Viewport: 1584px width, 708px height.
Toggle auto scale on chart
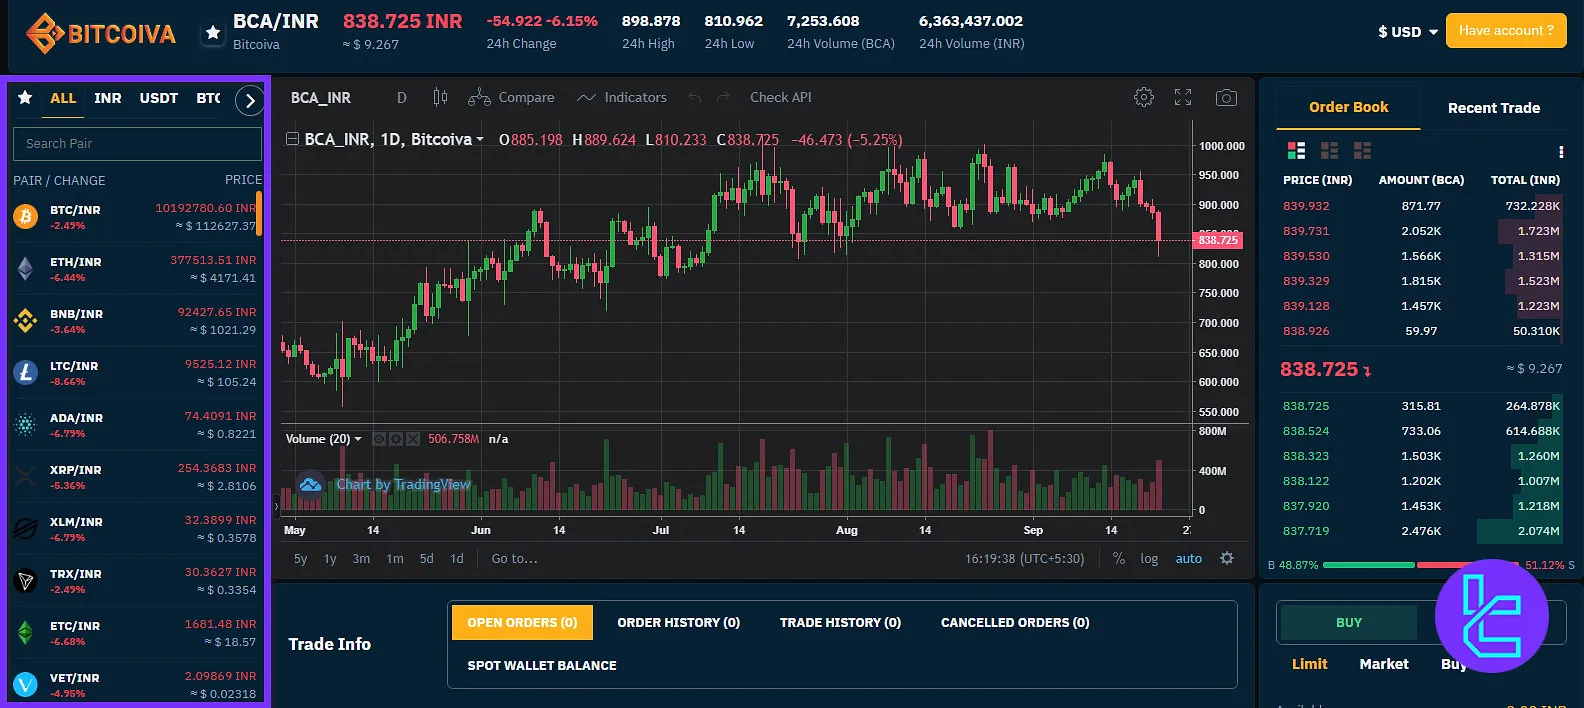[x=1188, y=559]
